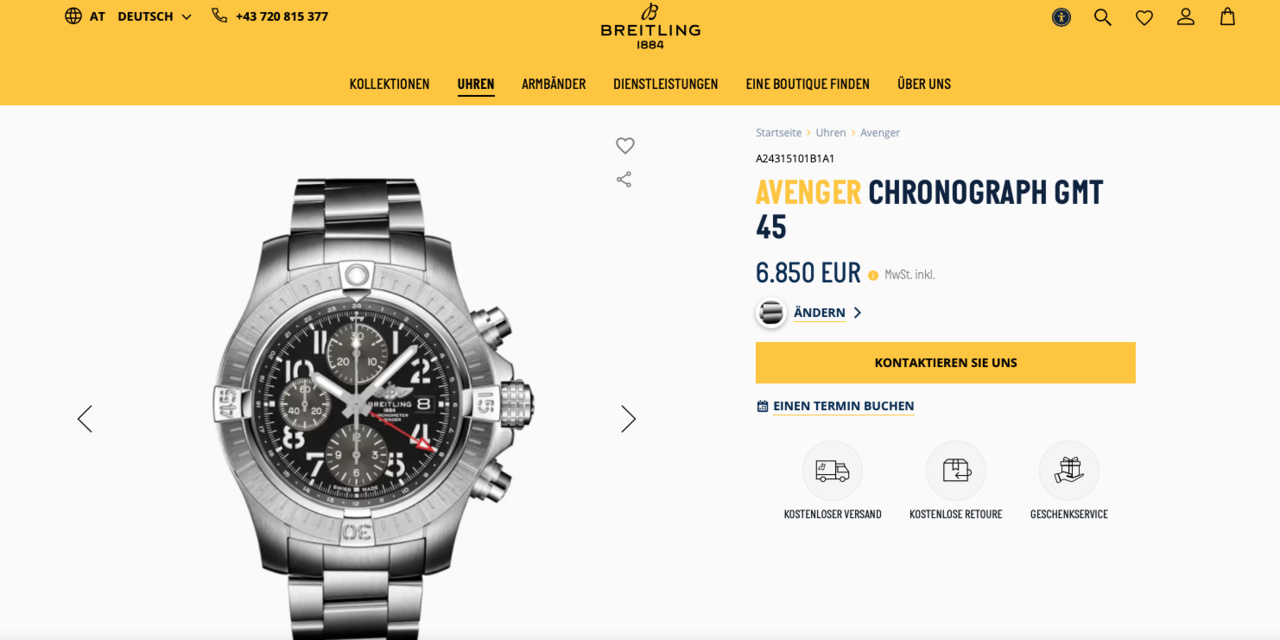Show previous watch image with left arrow
Image resolution: width=1280 pixels, height=640 pixels.
coord(85,419)
